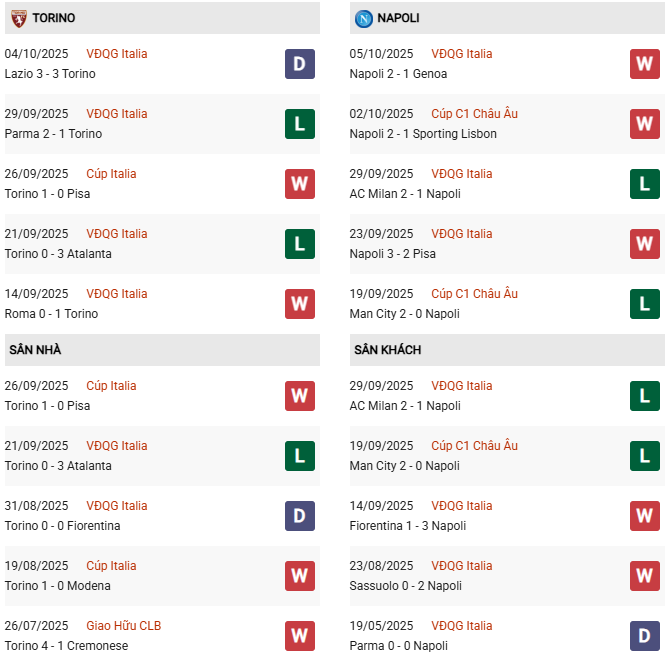Click the Napoli club logo icon
The height and width of the screenshot is (656, 666).
click(x=364, y=18)
